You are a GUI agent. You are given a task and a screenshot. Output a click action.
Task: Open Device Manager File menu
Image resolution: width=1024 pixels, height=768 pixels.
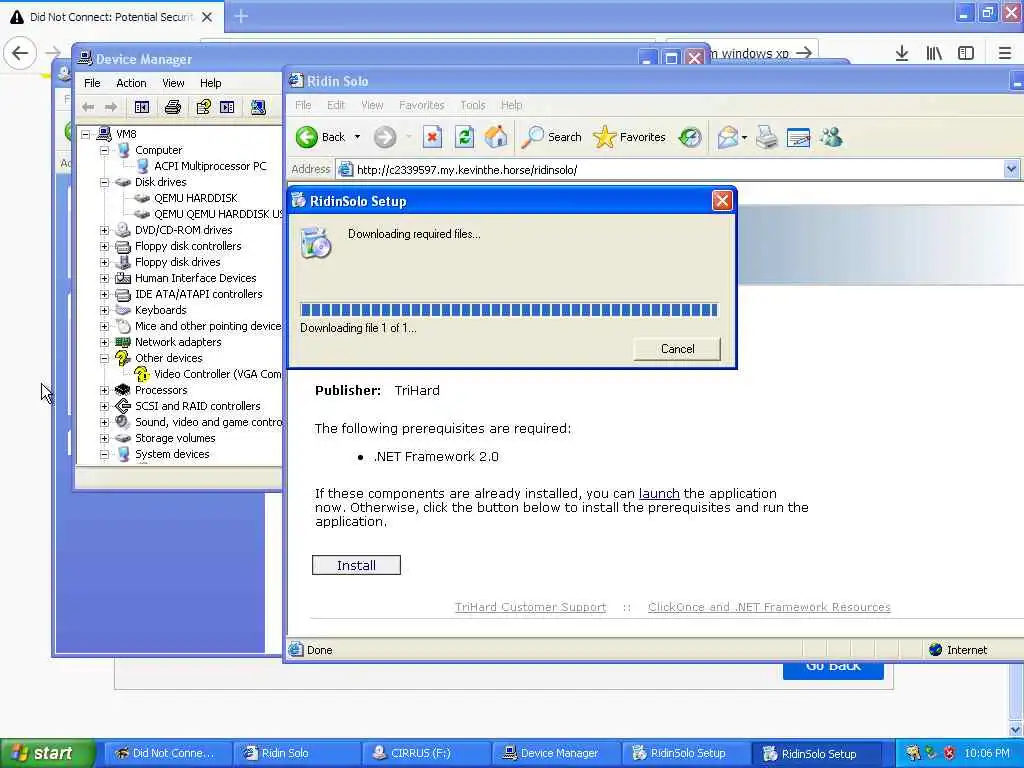92,83
